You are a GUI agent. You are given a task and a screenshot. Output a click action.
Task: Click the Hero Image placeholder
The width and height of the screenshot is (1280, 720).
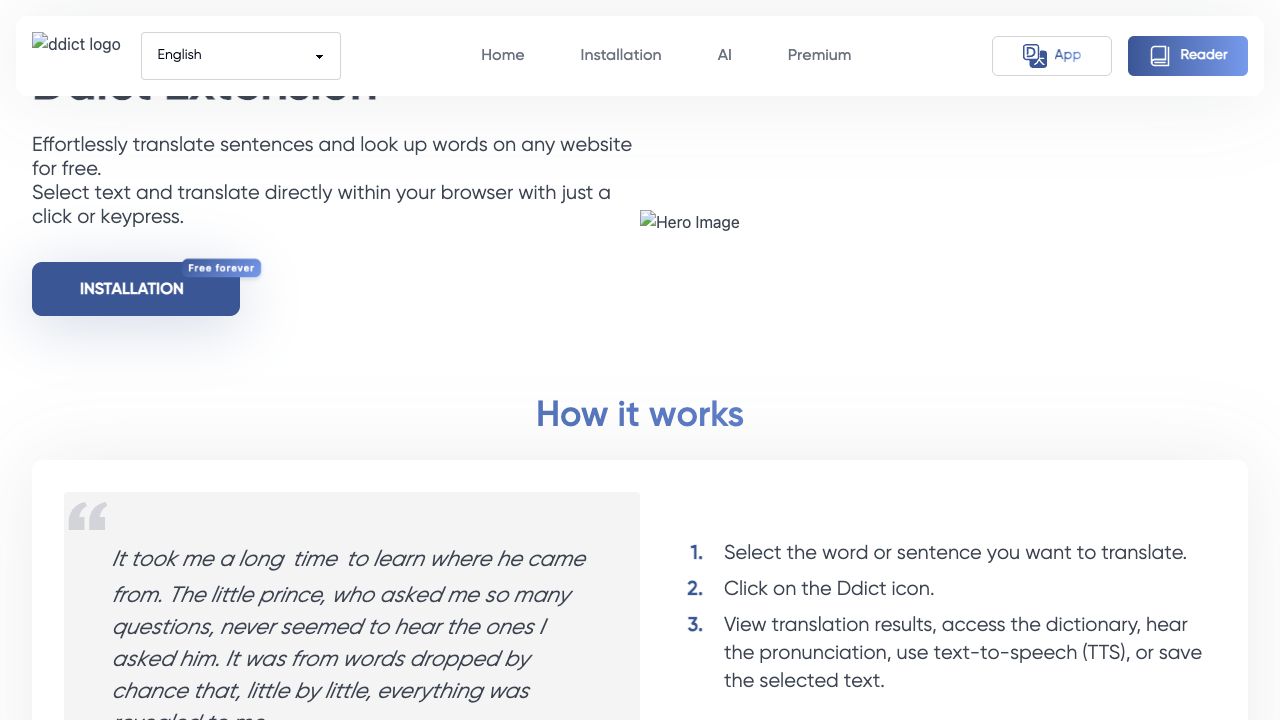pos(690,222)
